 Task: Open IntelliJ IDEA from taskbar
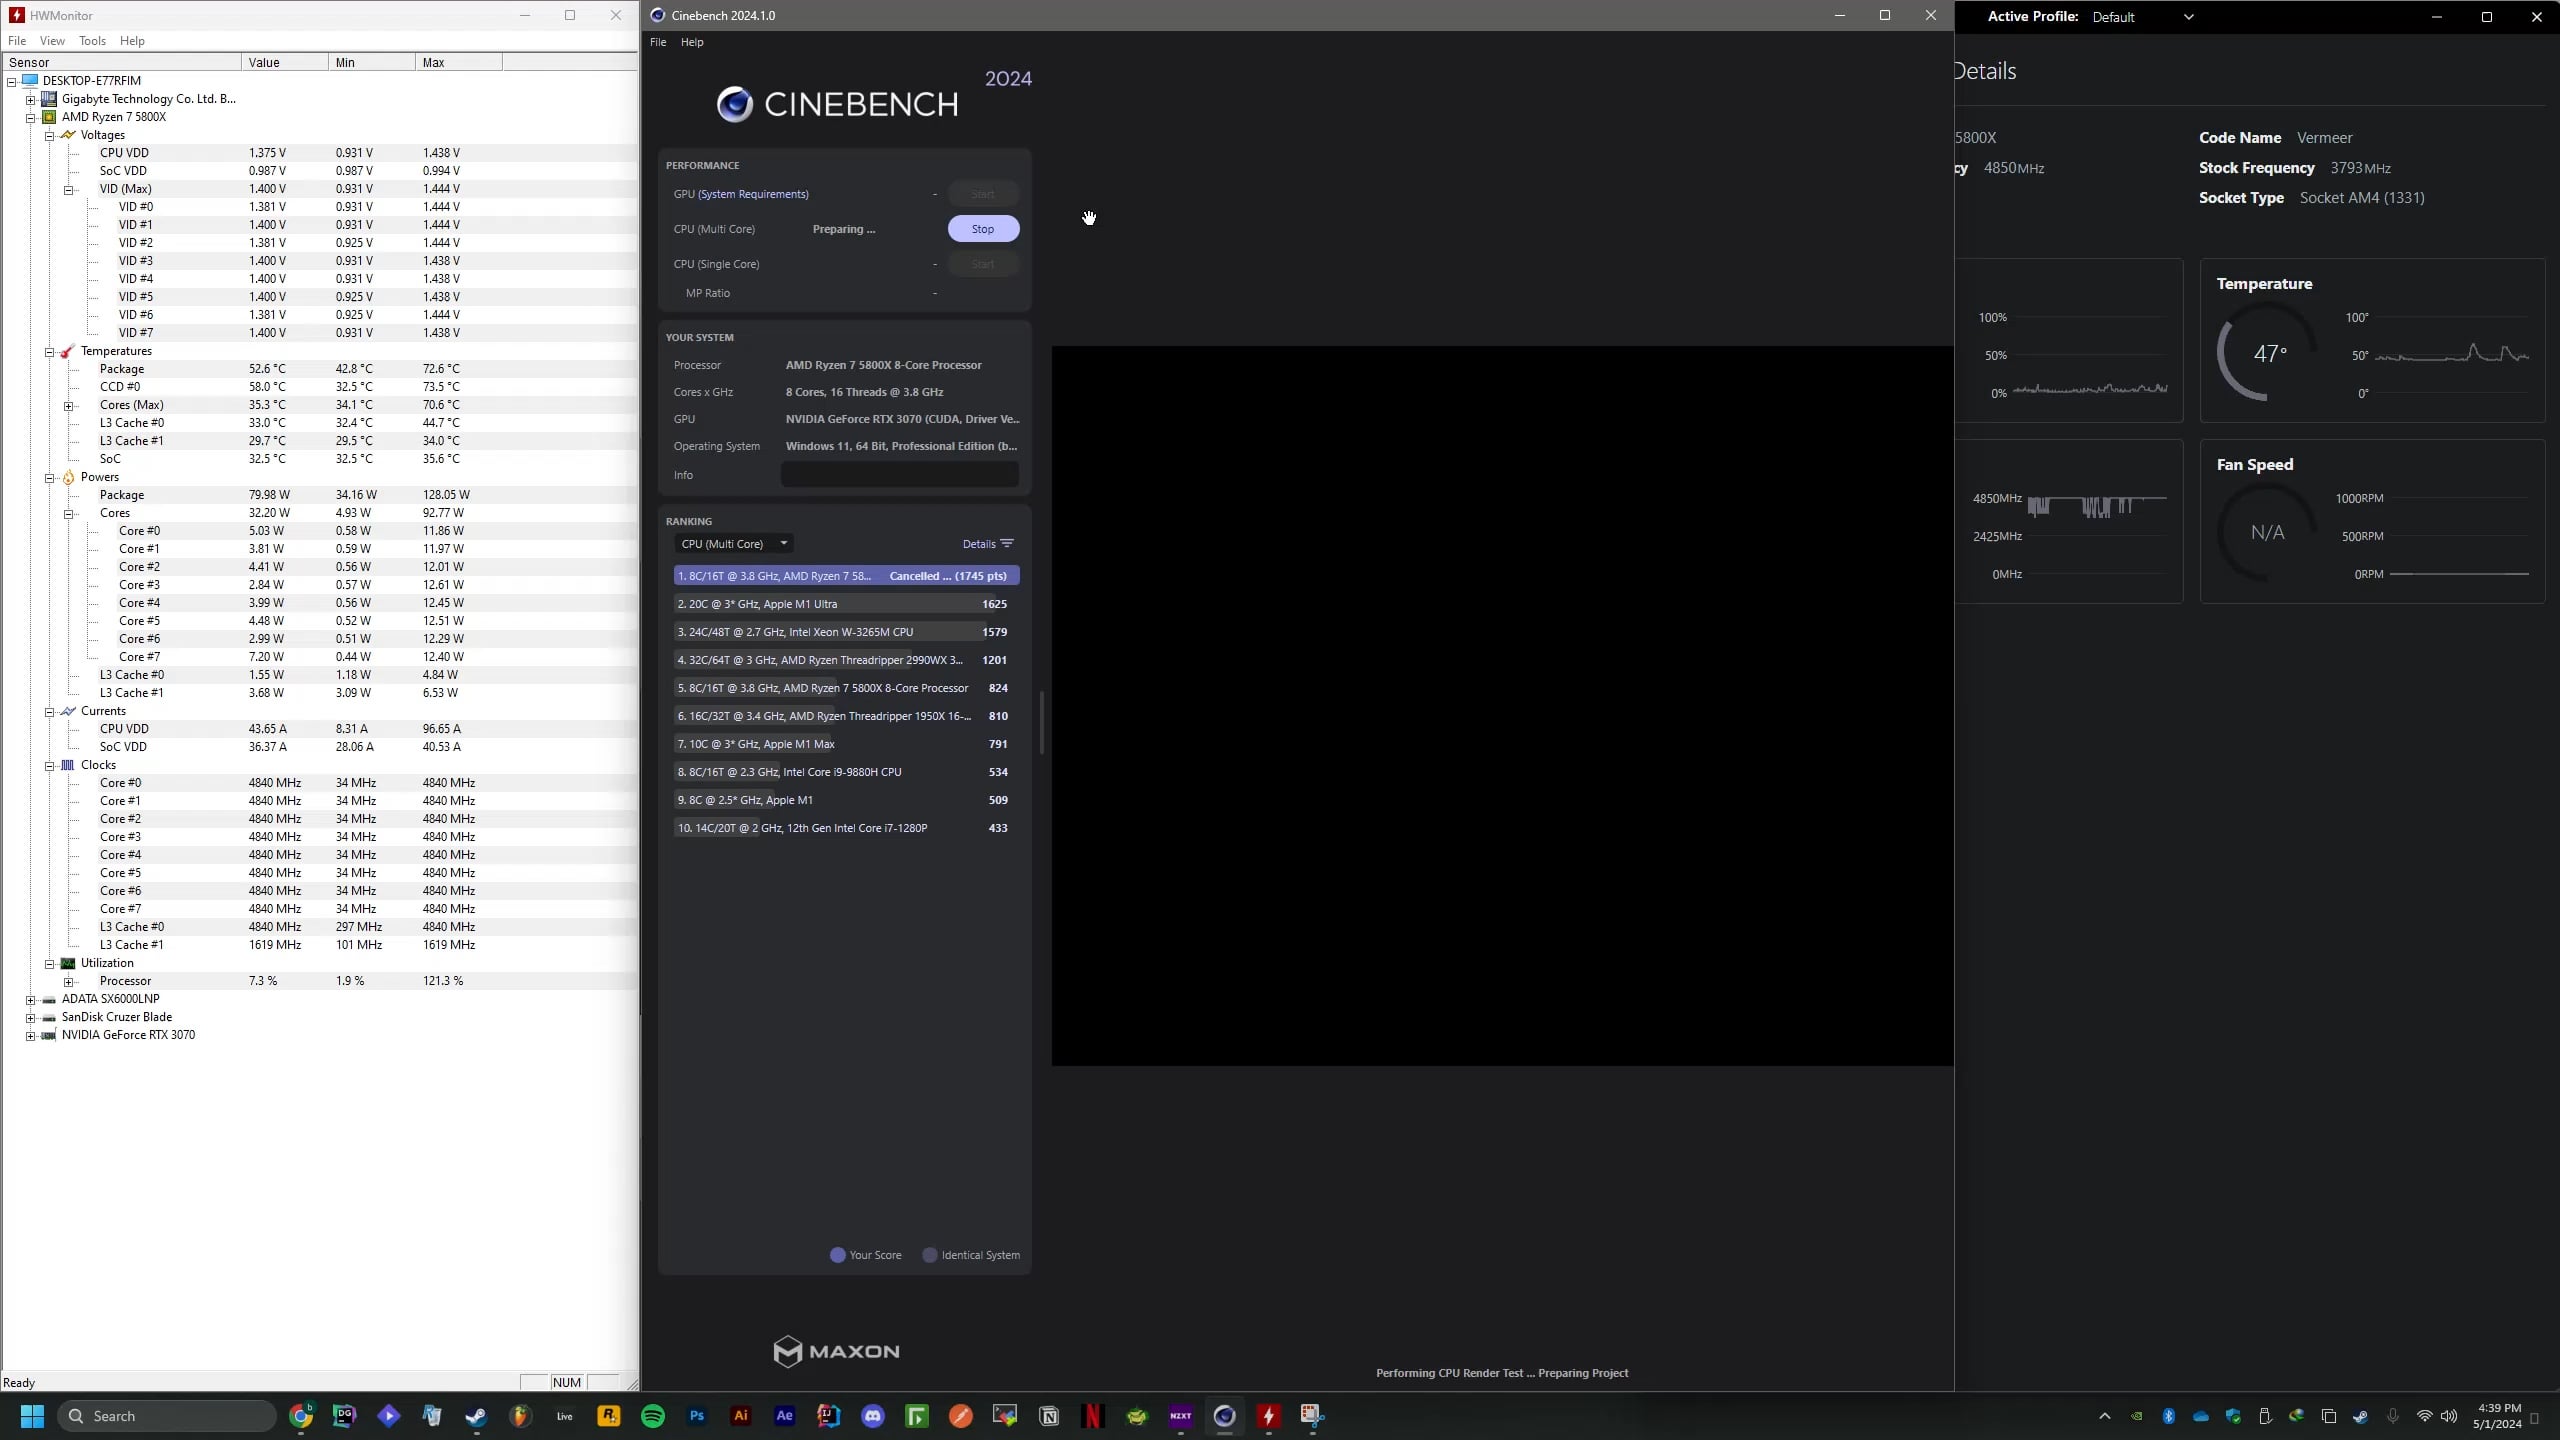[x=829, y=1416]
